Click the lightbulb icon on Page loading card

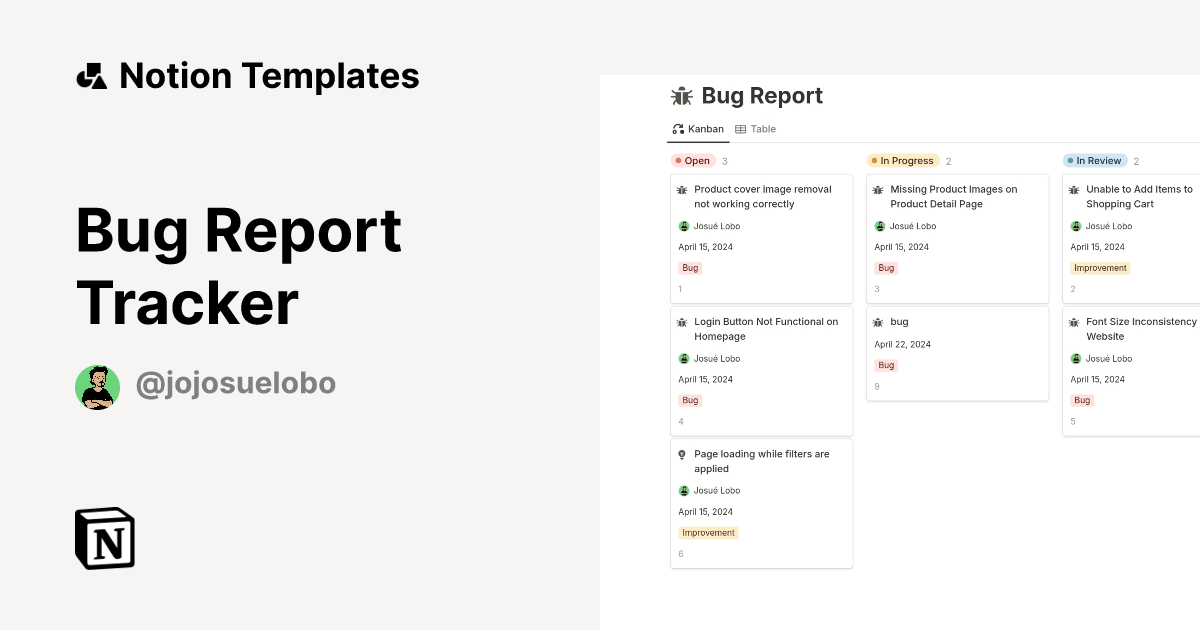(x=683, y=455)
